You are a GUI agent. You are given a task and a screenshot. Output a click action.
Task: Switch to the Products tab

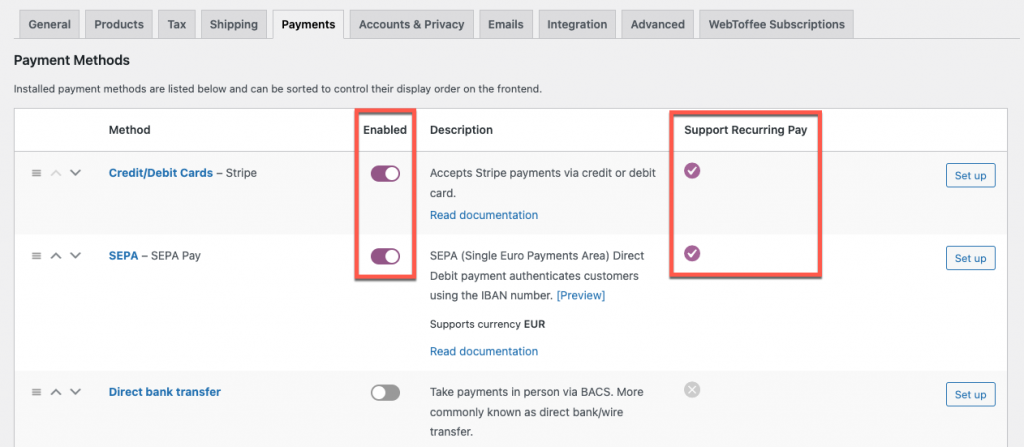tap(119, 24)
